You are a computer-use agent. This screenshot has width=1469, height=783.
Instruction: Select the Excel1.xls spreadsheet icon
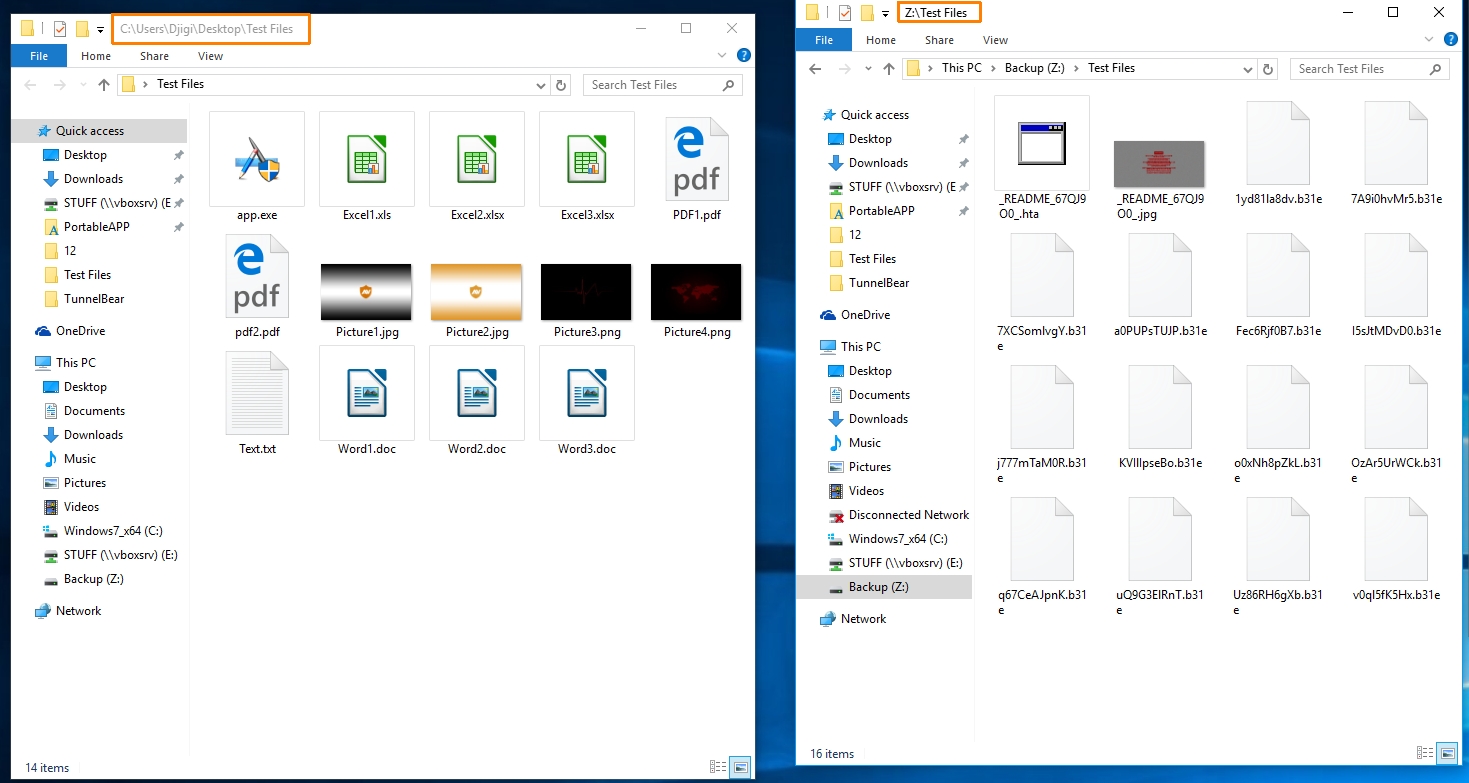367,159
